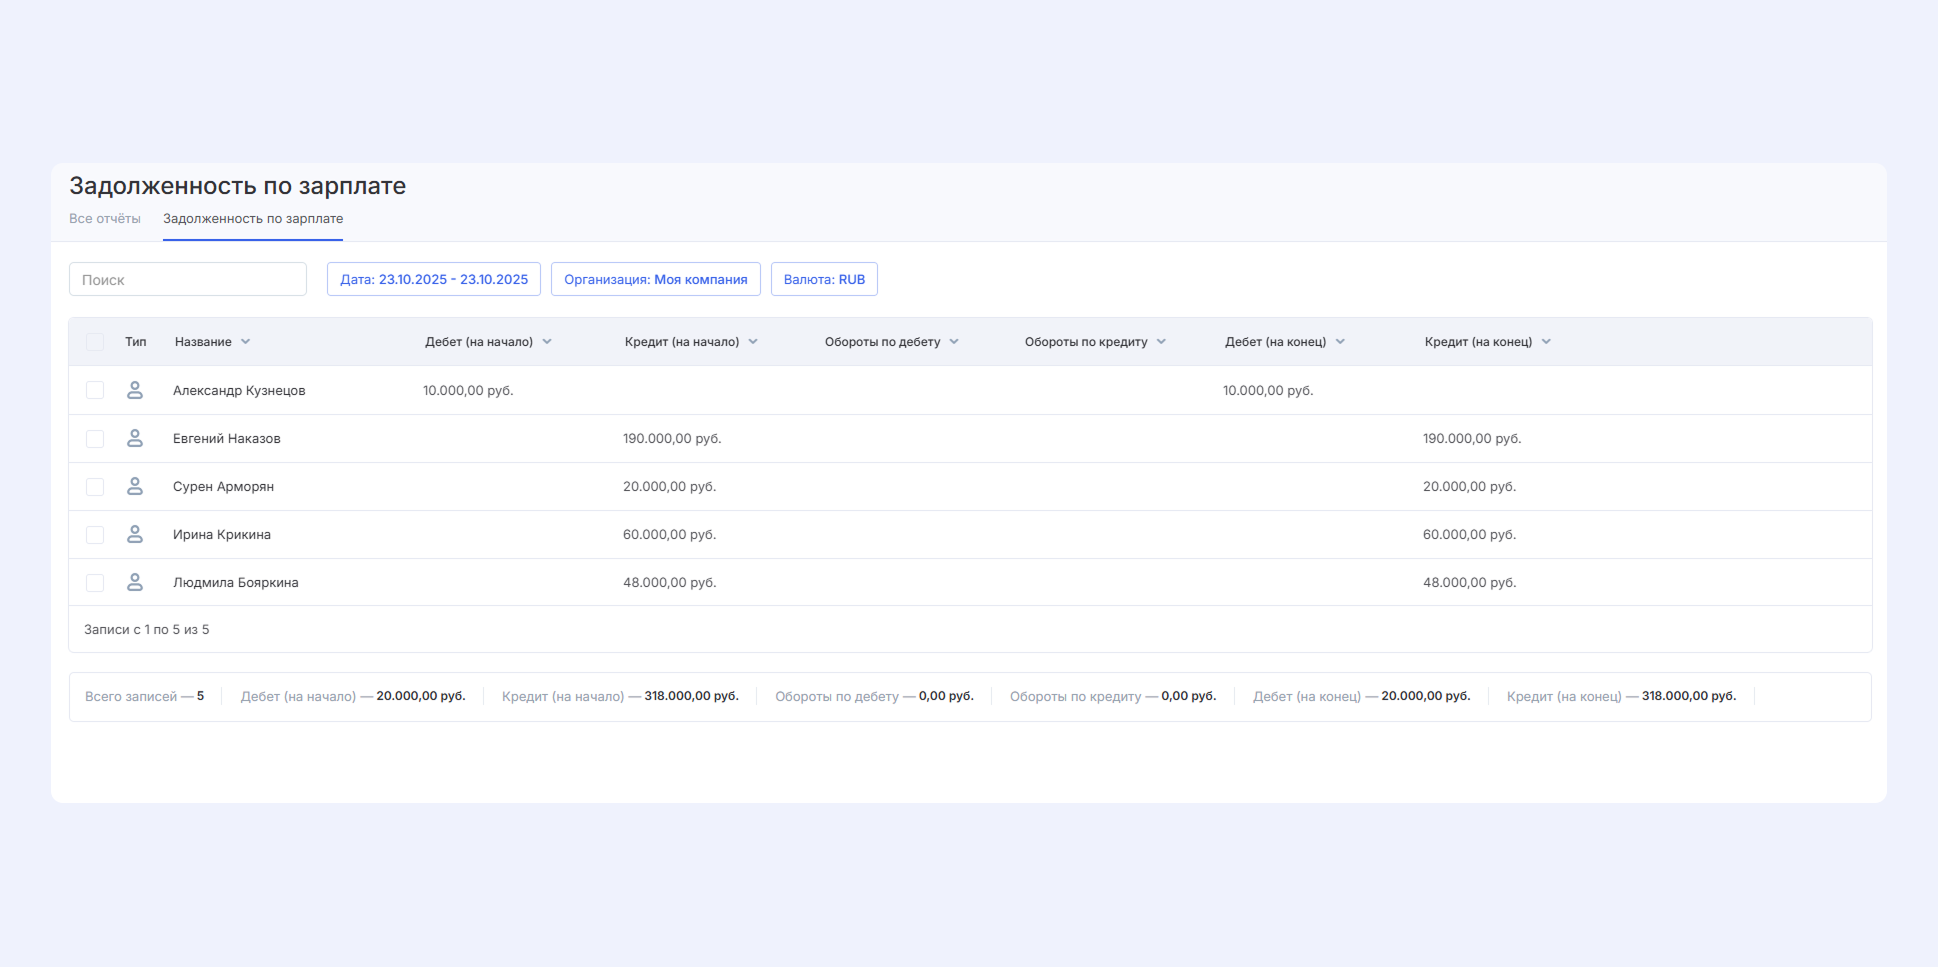The height and width of the screenshot is (967, 1938).
Task: Click the person icon beside Людмила Бояркина
Action: tap(135, 582)
